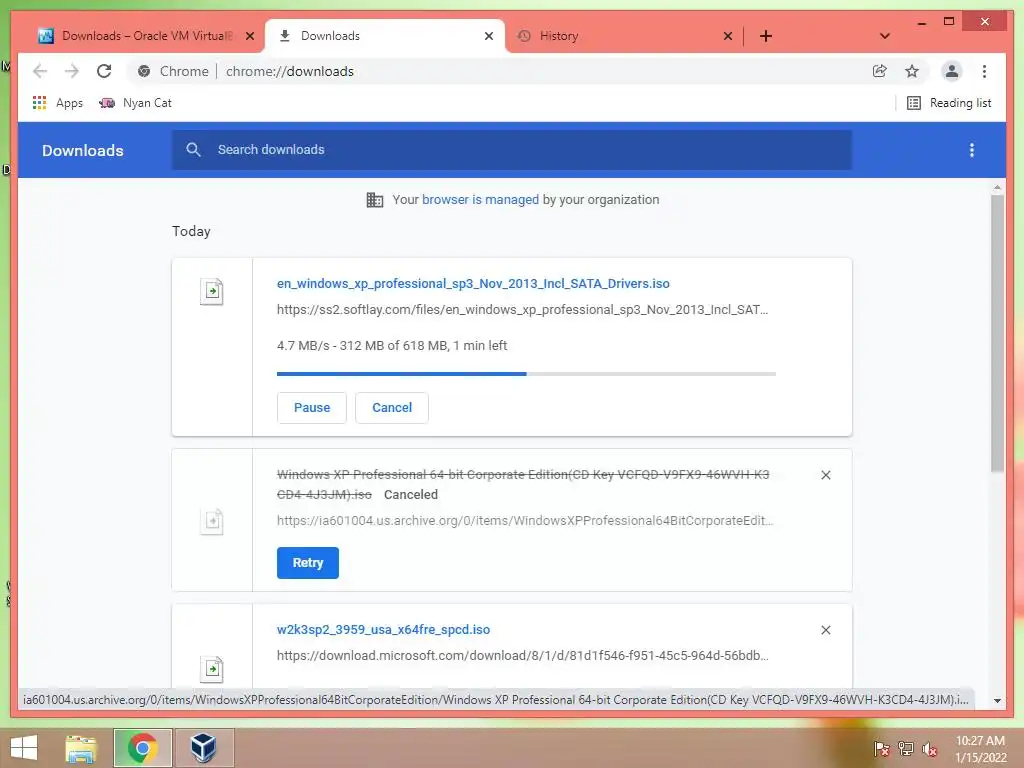Retry the canceled XP 64-bit download
The height and width of the screenshot is (768, 1024).
click(308, 563)
